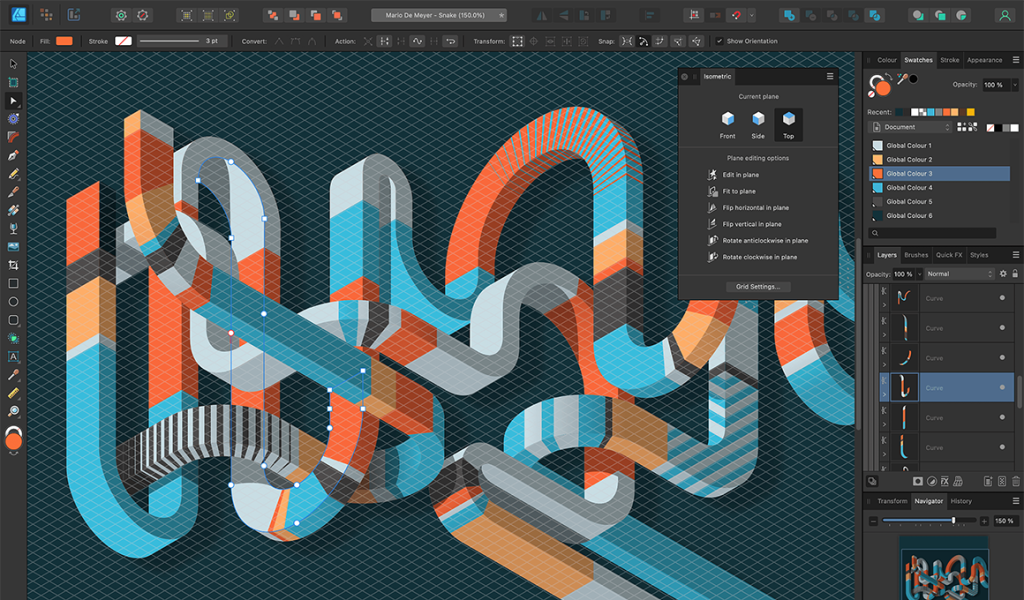Select the Zoom magnifier tool
This screenshot has height=600, width=1024.
click(13, 411)
